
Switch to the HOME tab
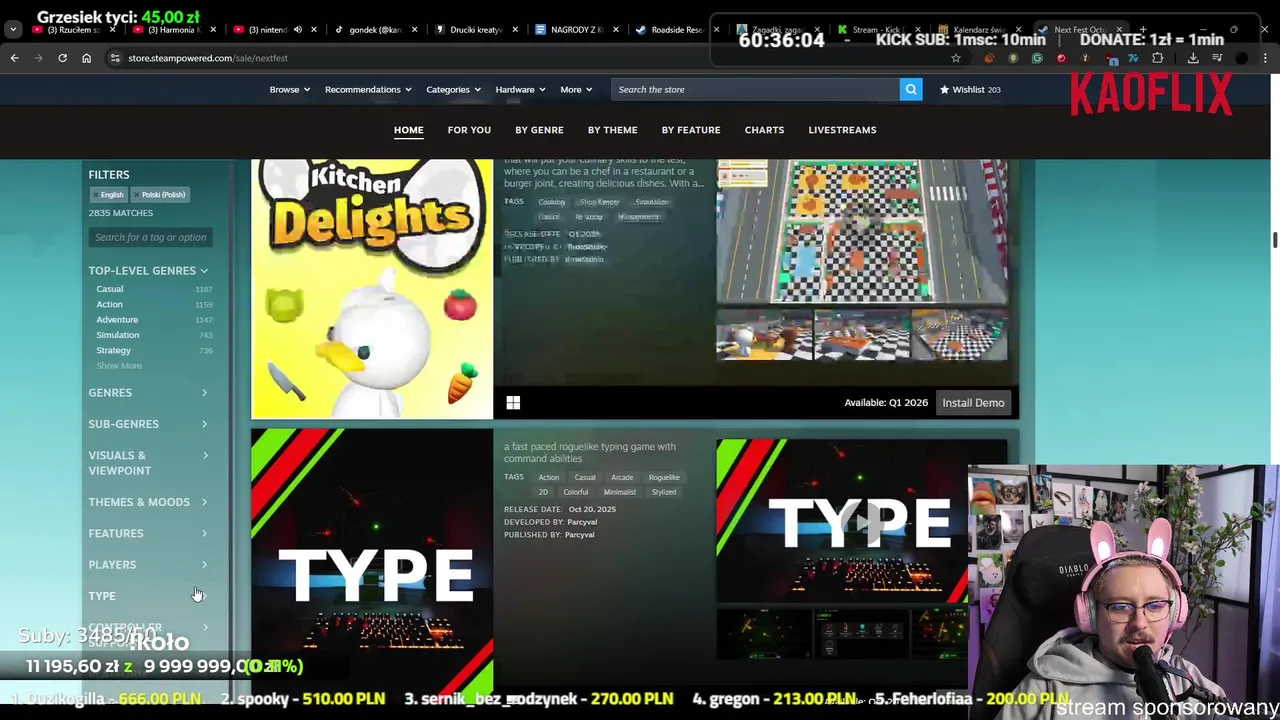click(x=408, y=130)
